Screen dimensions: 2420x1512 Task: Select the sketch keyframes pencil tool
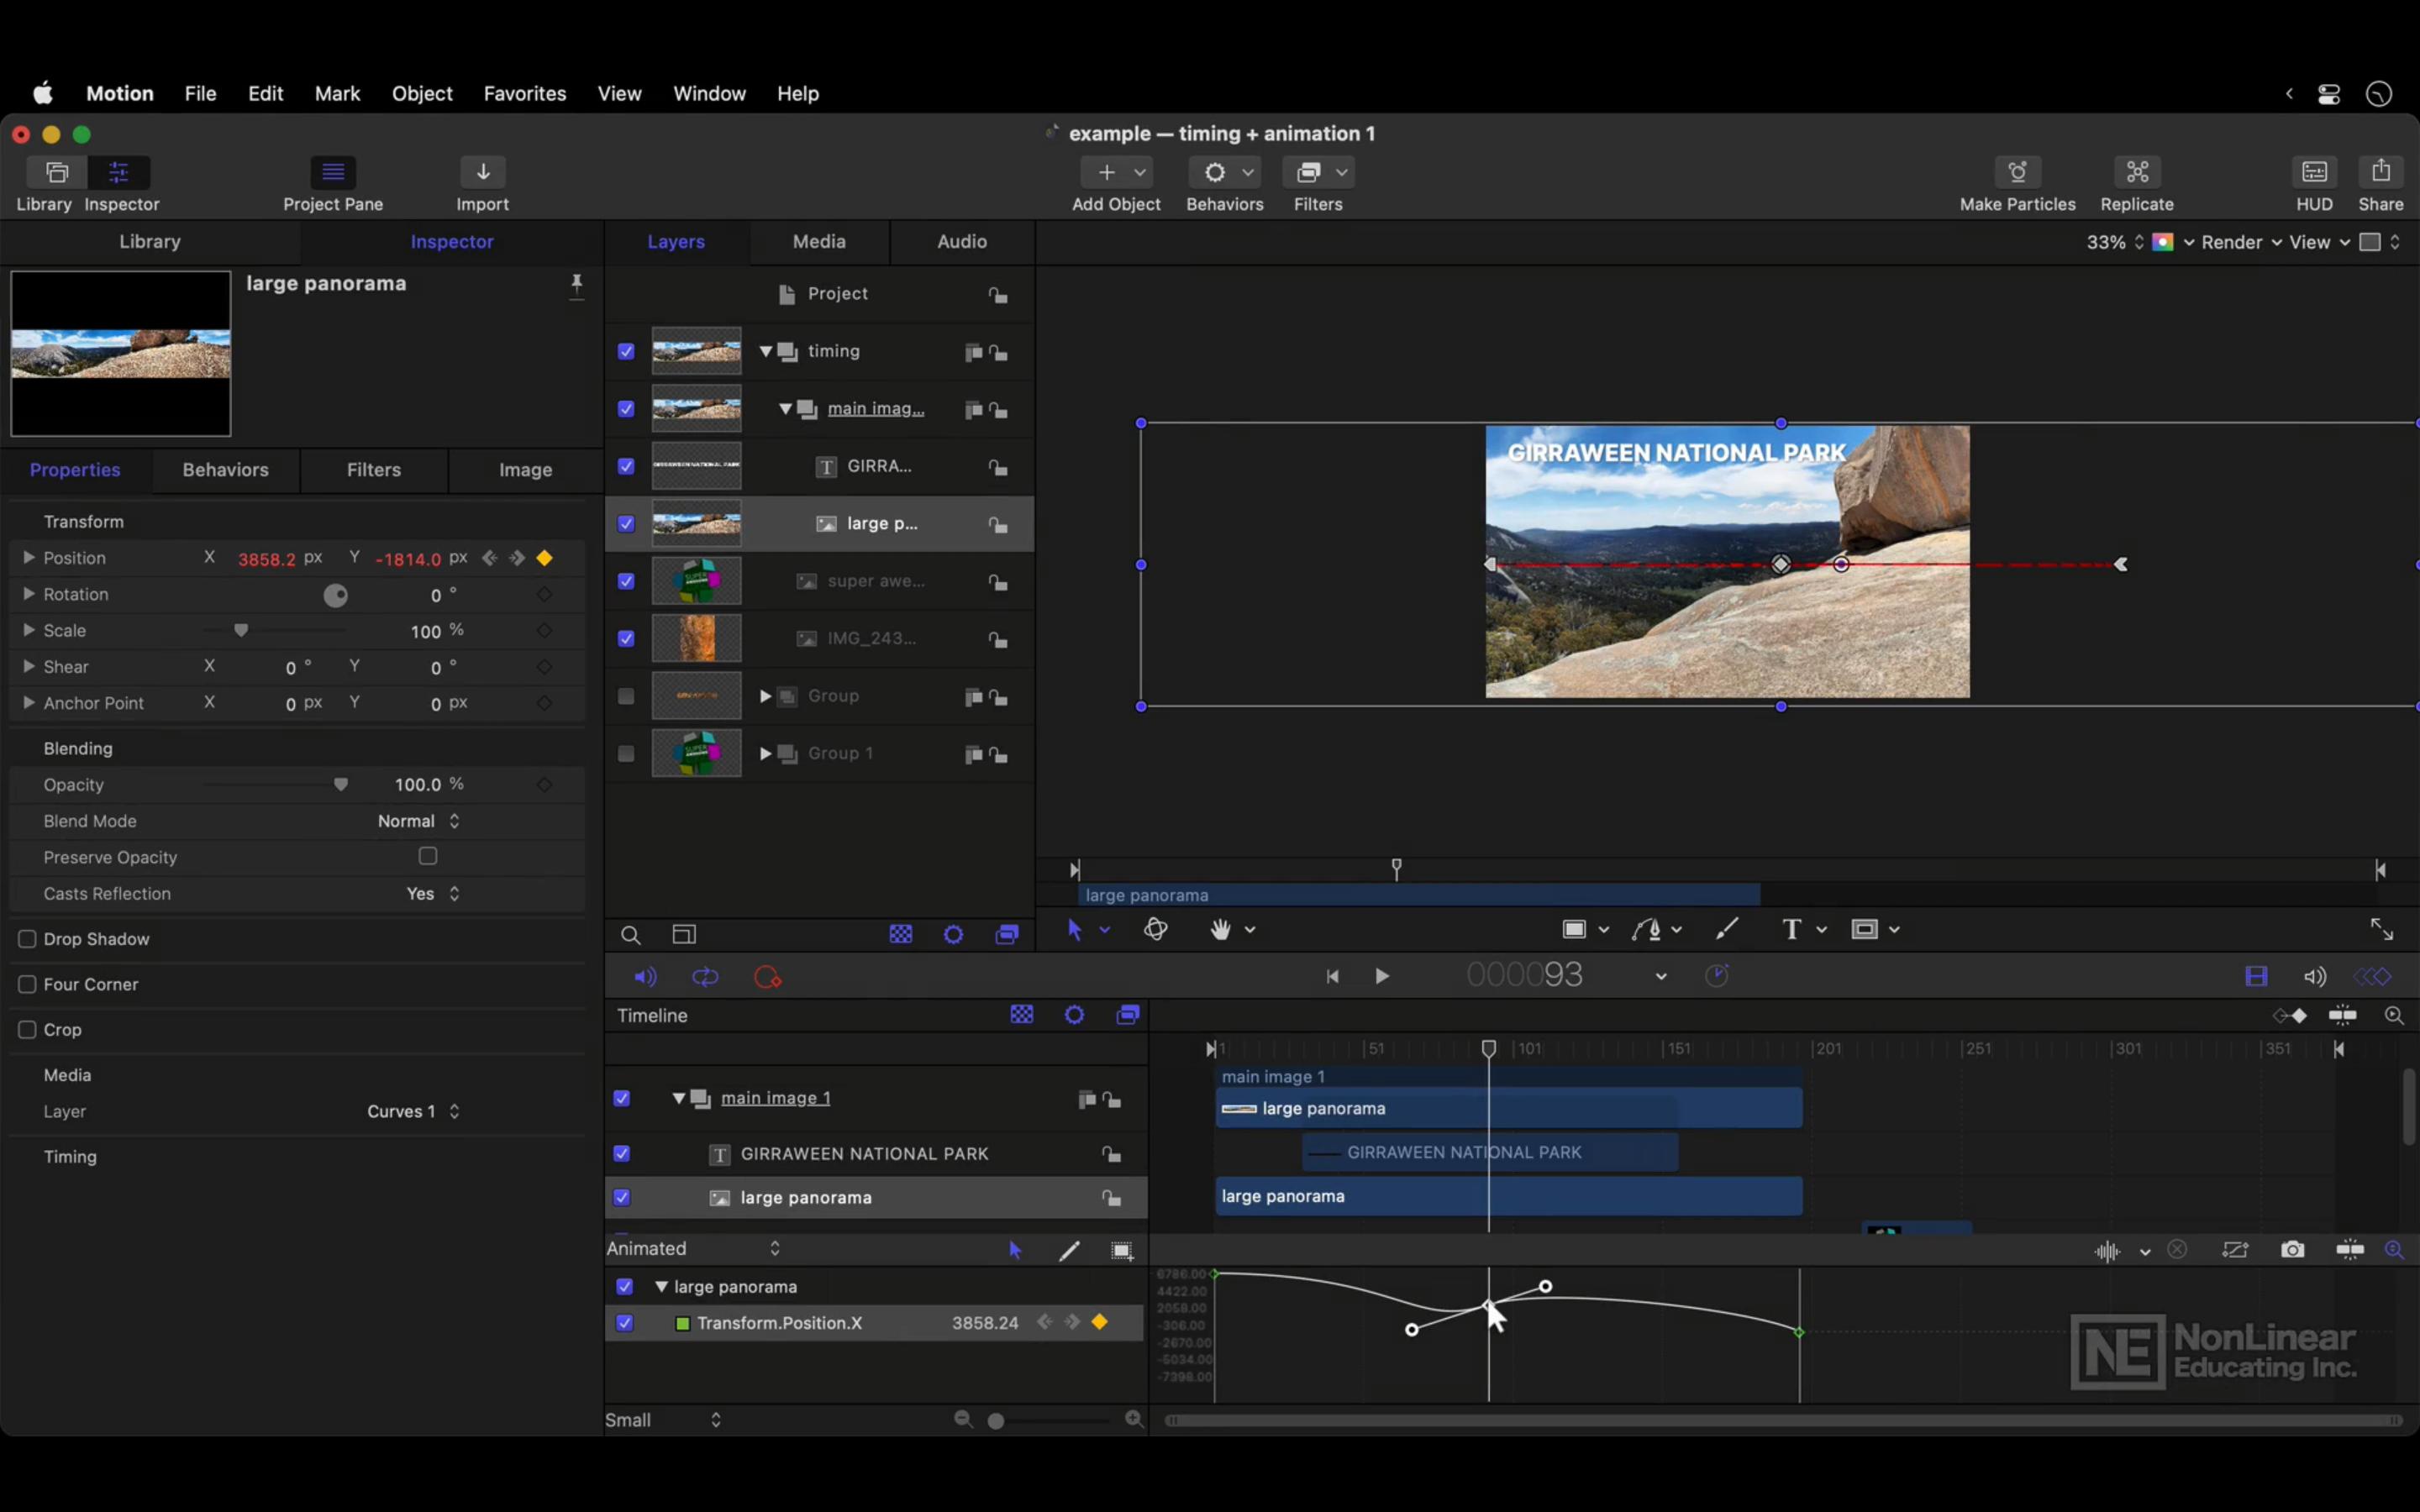coord(1069,1250)
